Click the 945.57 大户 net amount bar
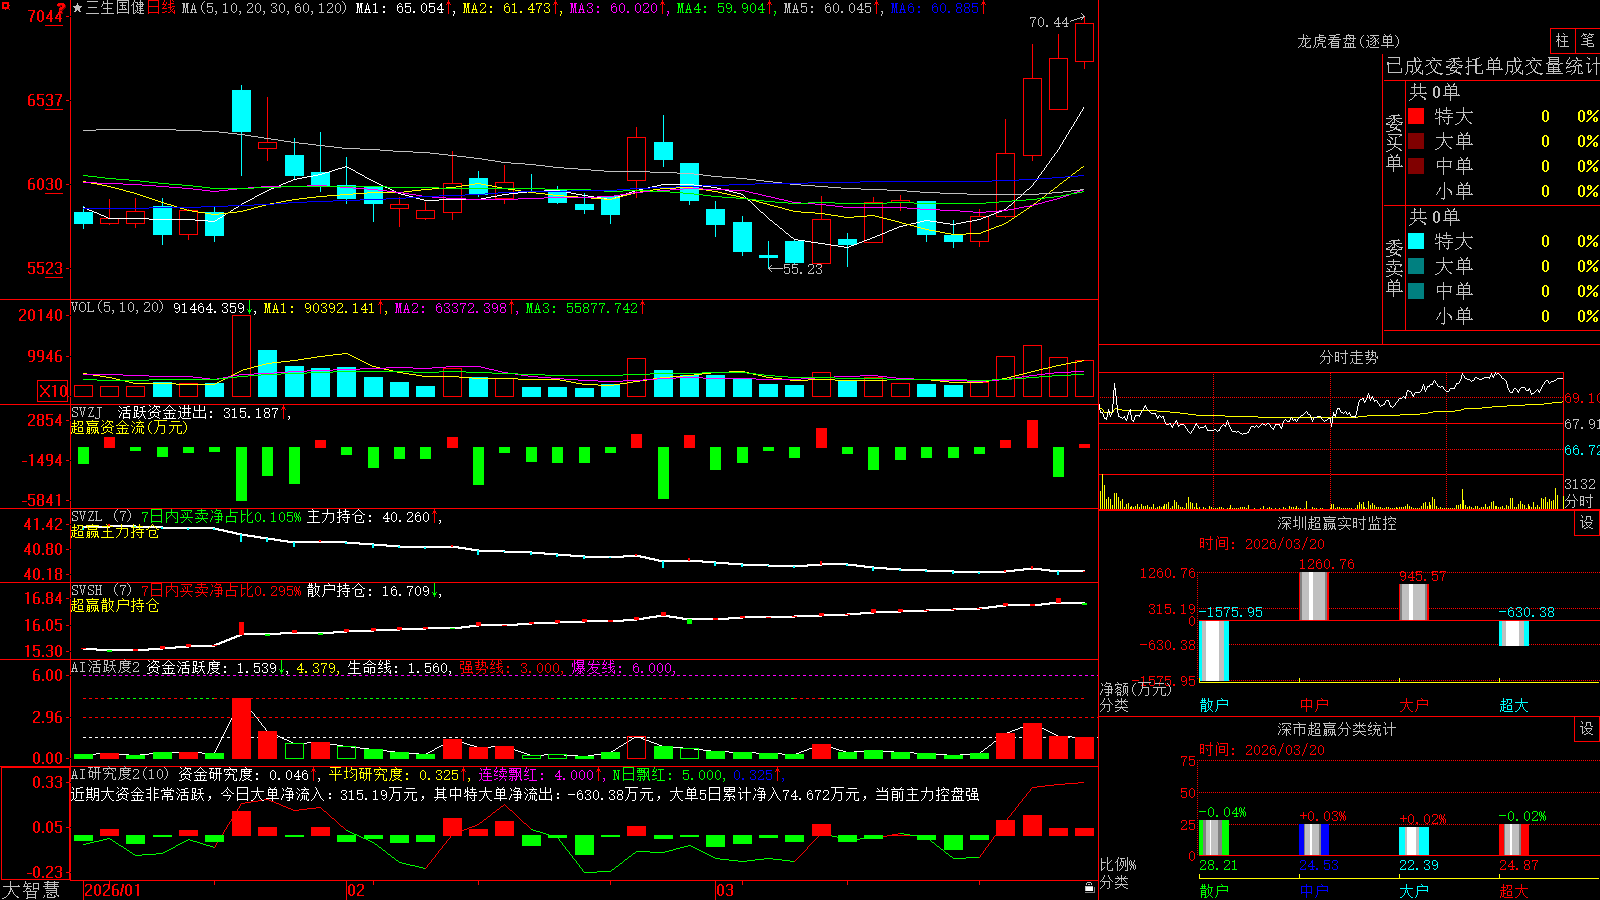The height and width of the screenshot is (900, 1600). pyautogui.click(x=1414, y=602)
